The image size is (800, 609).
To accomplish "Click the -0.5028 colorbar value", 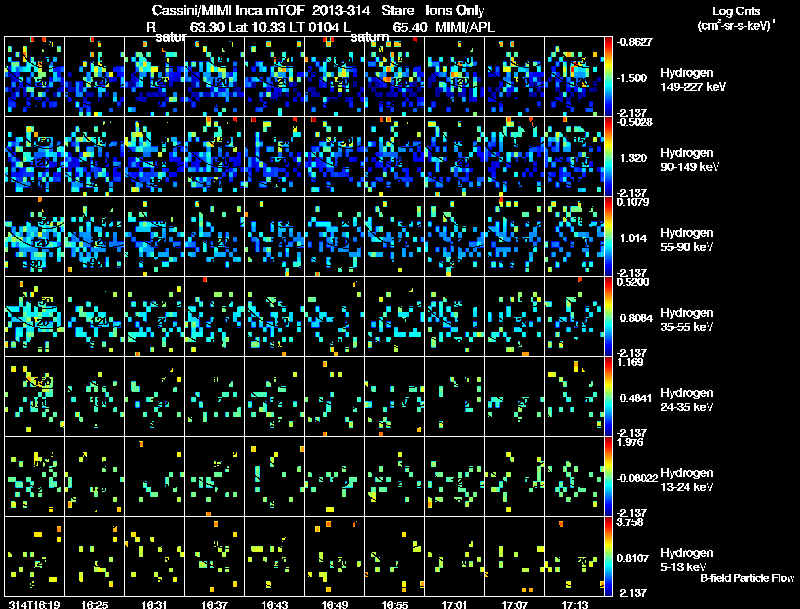I will point(634,122).
